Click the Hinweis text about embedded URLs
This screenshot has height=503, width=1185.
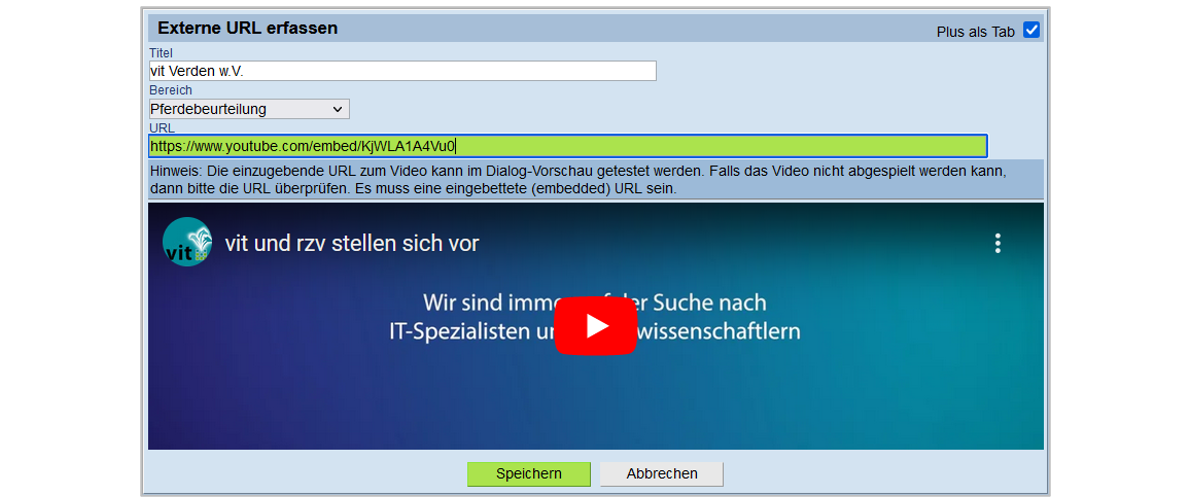coord(578,180)
